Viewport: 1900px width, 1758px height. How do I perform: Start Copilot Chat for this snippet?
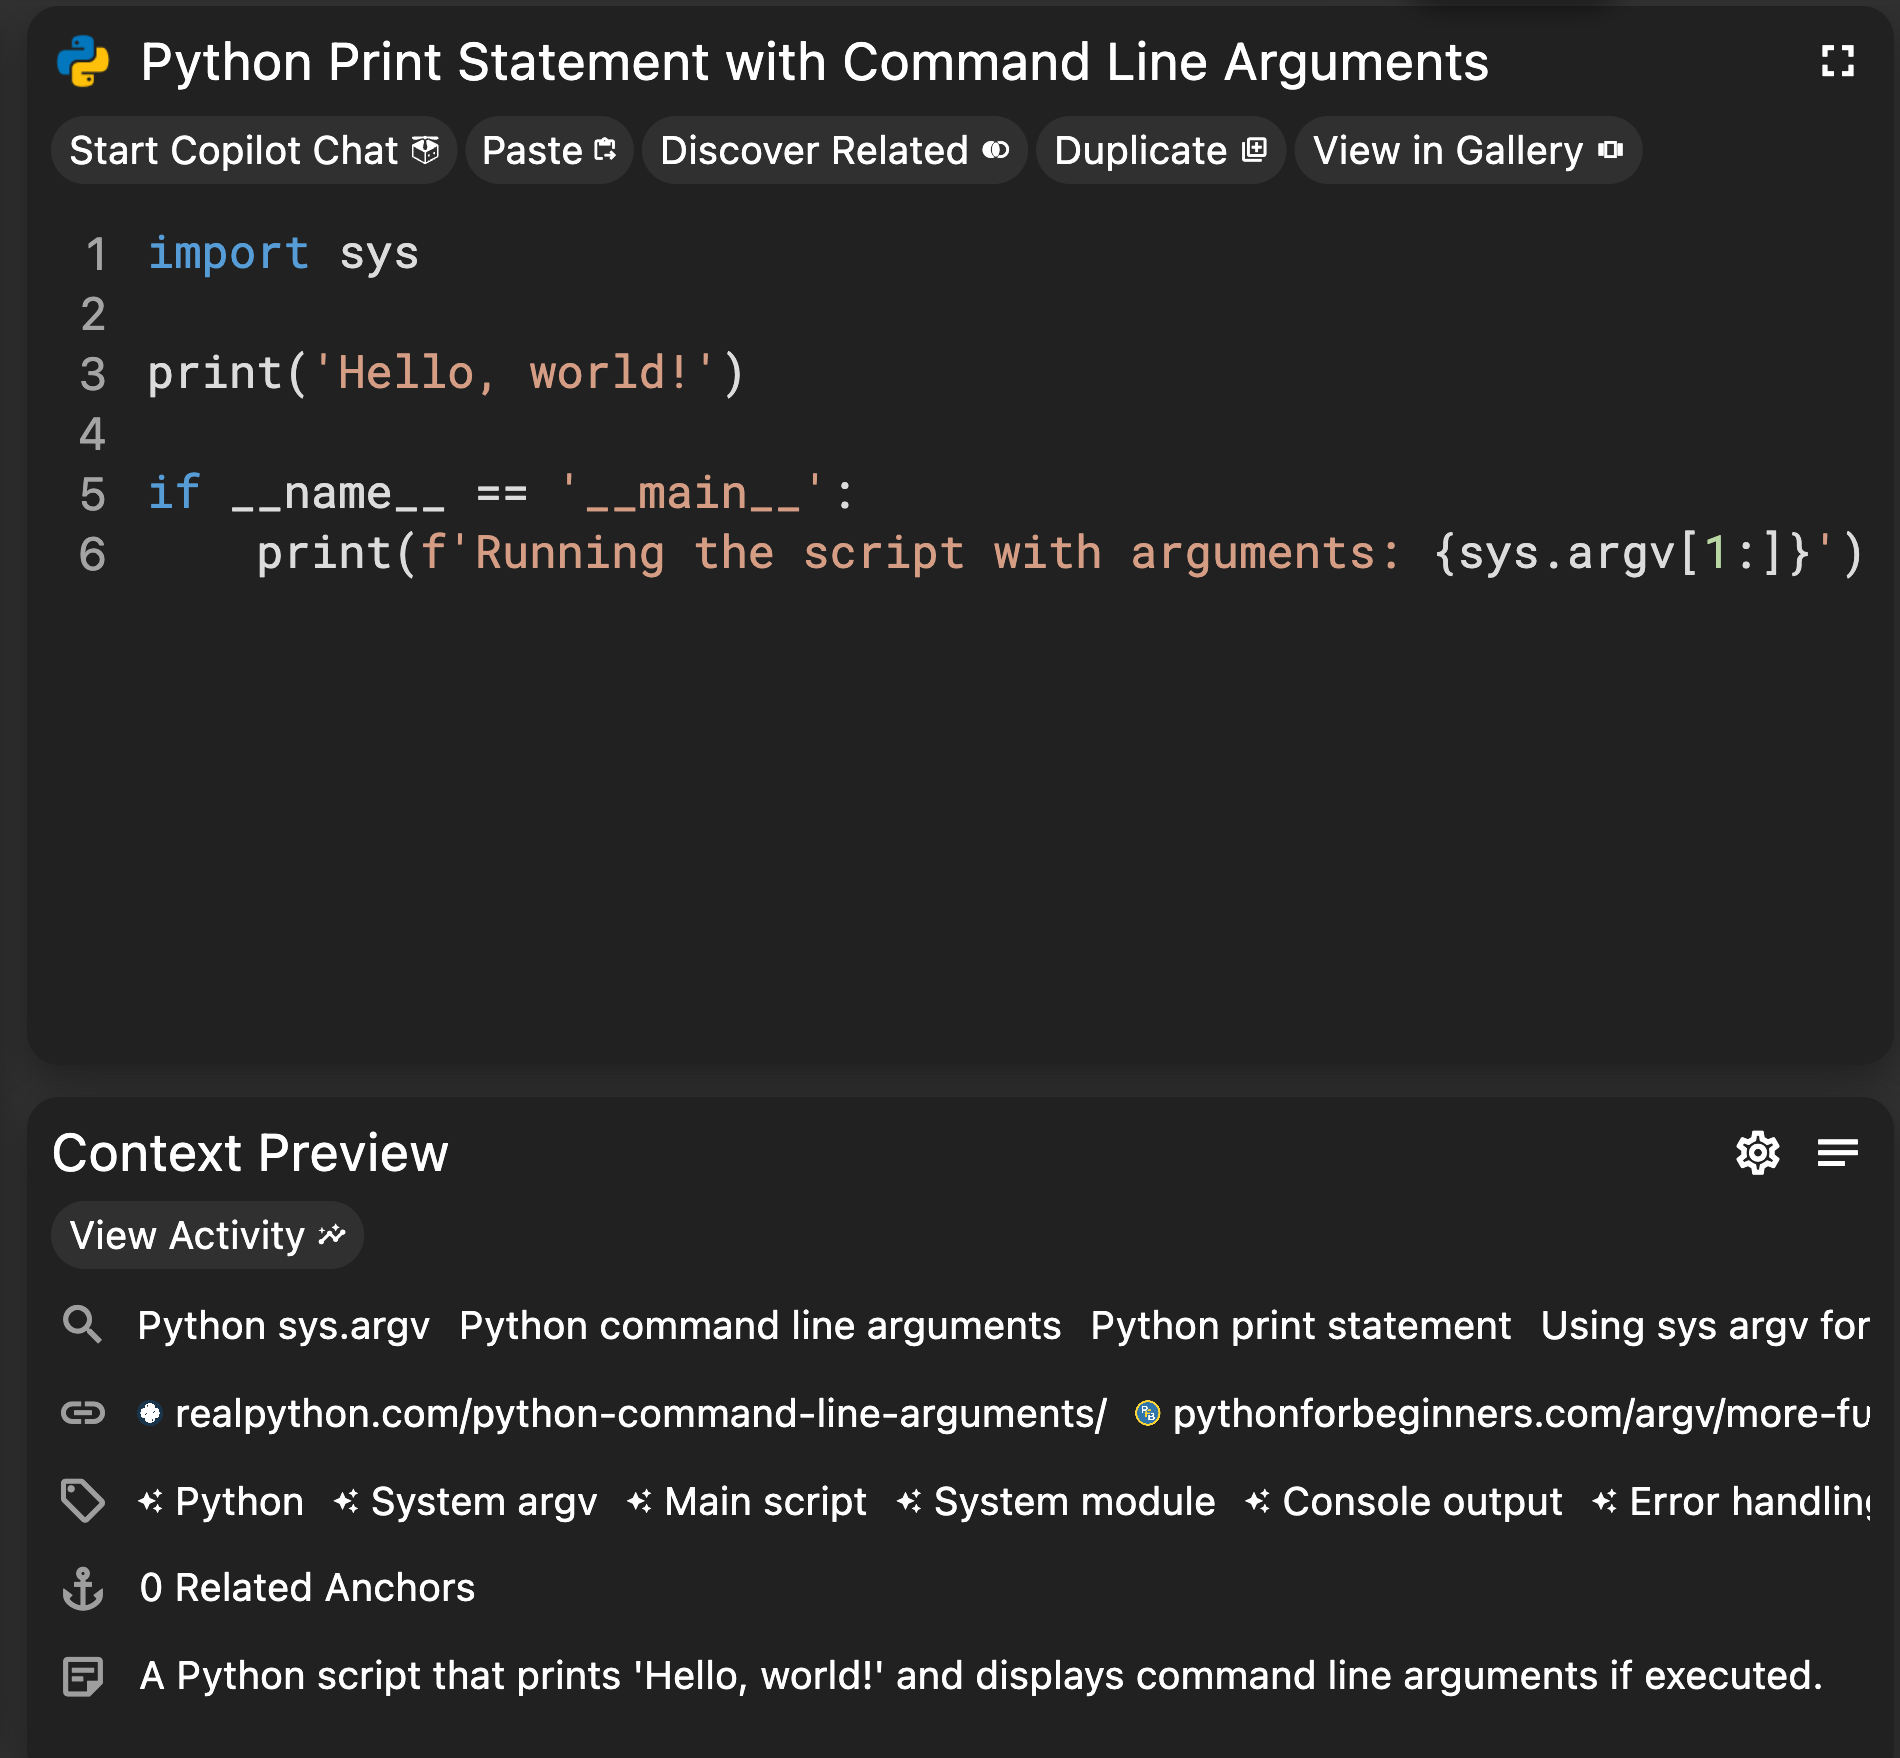click(x=254, y=150)
